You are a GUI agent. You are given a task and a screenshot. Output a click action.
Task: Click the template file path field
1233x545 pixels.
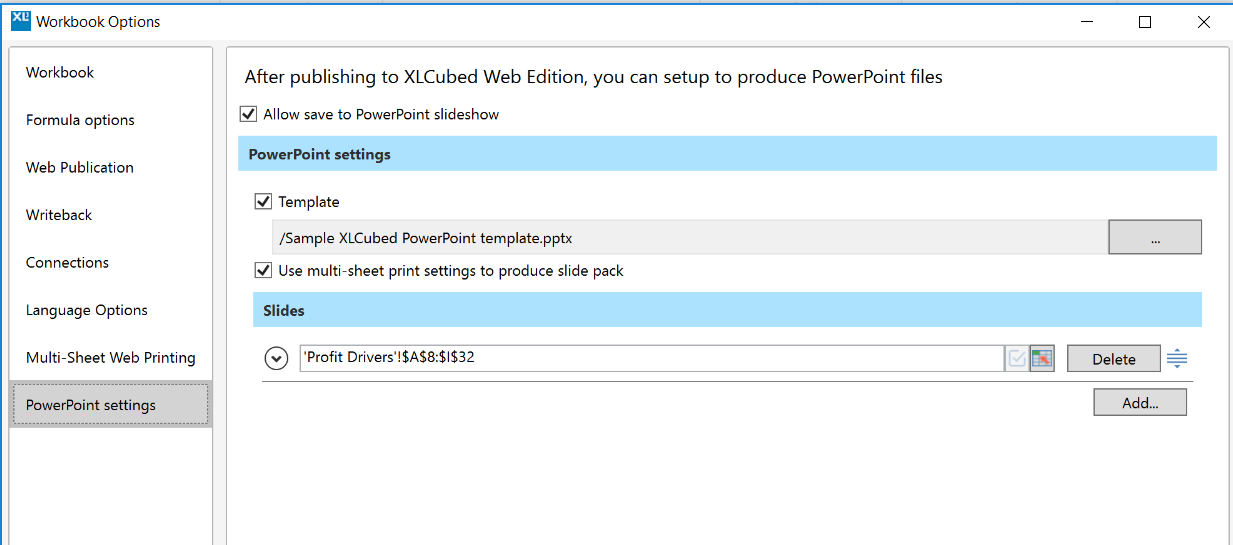pos(688,238)
